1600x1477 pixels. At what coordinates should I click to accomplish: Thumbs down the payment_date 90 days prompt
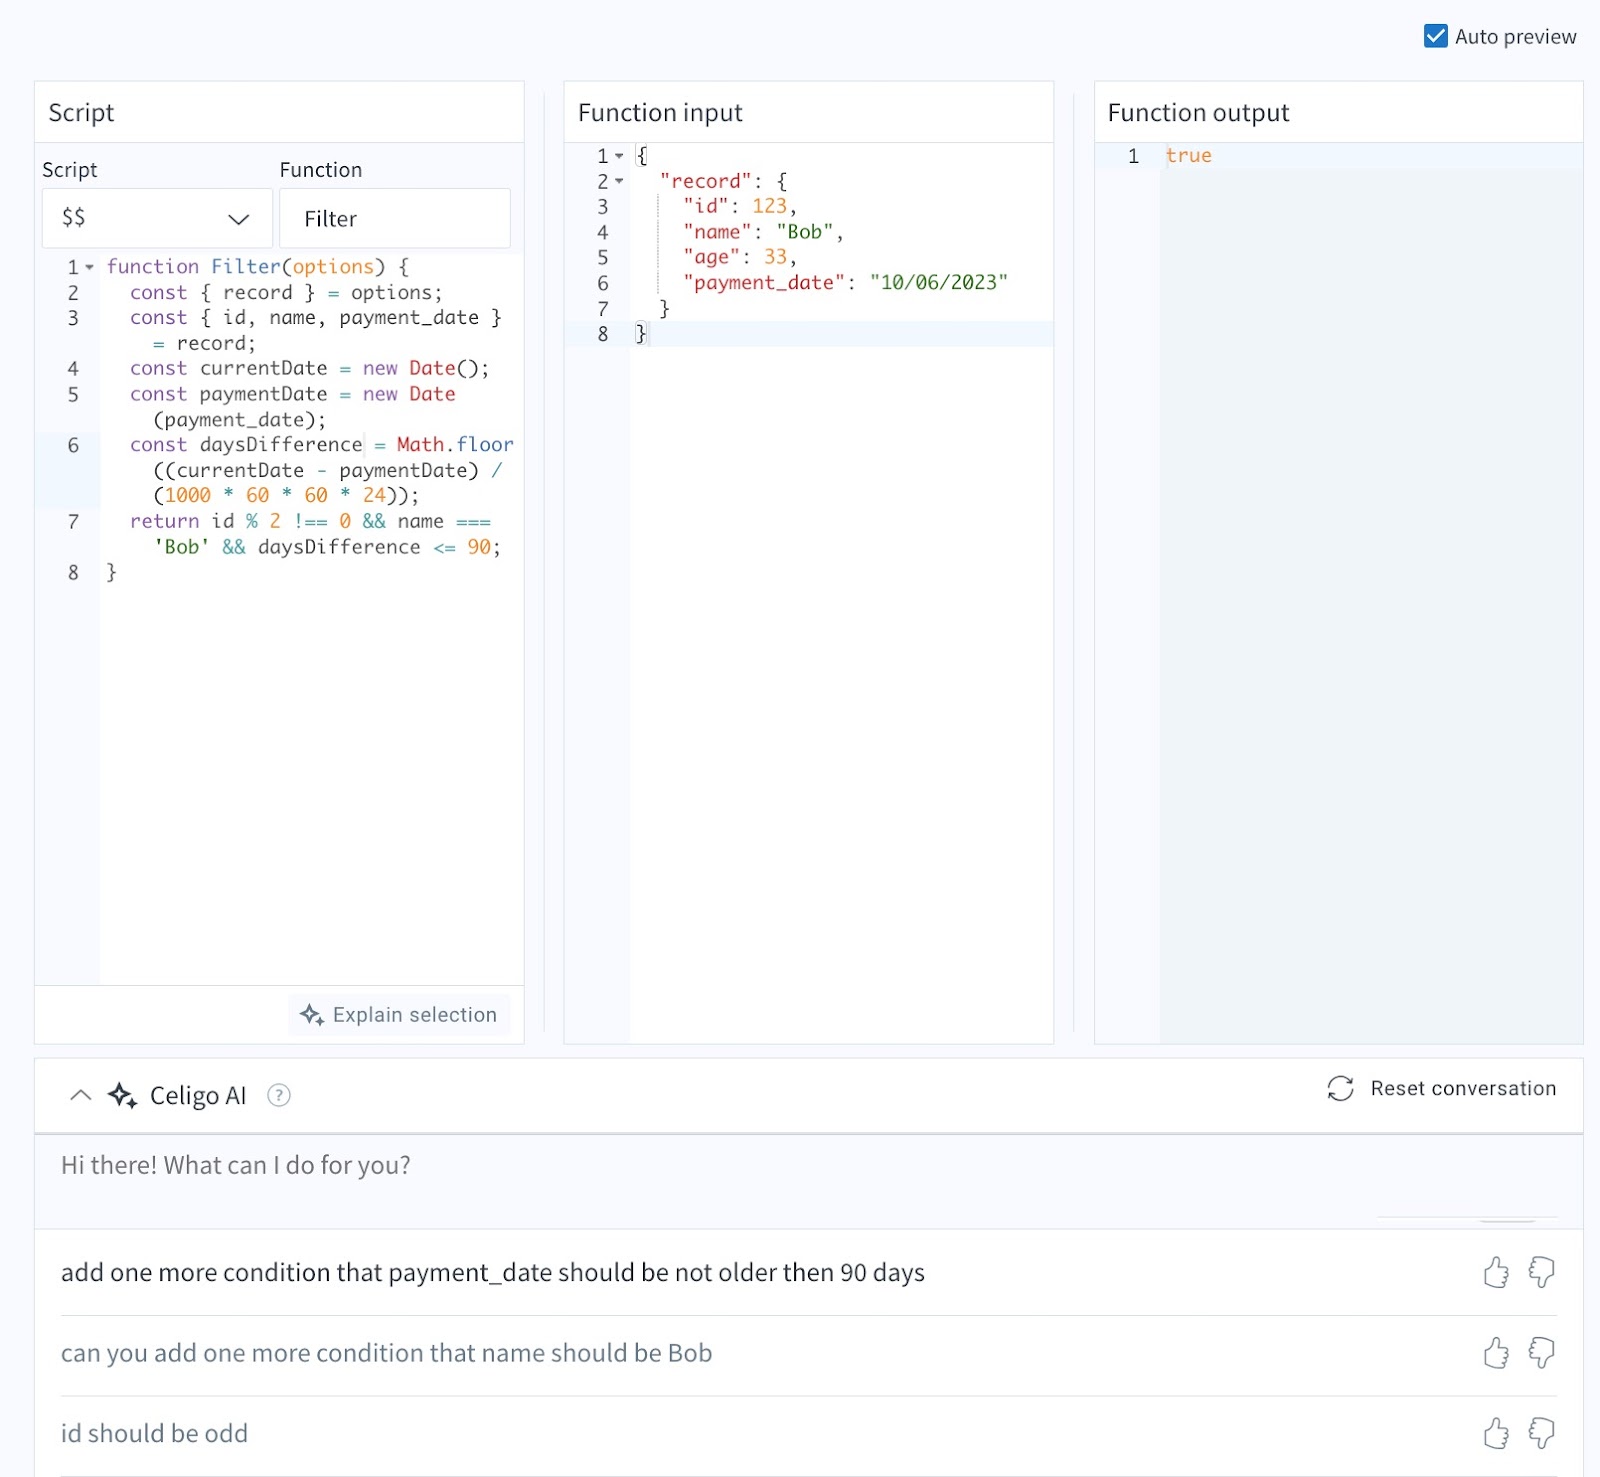tap(1541, 1272)
